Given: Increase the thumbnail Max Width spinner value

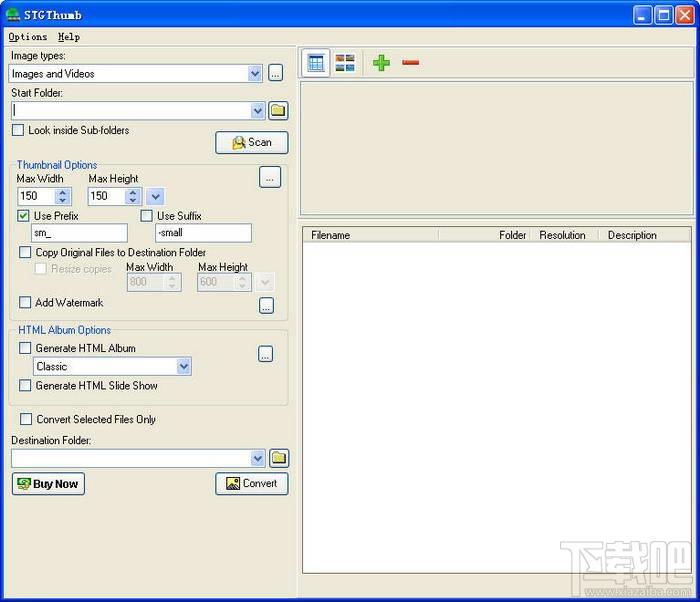Looking at the screenshot, I should coord(62,192).
